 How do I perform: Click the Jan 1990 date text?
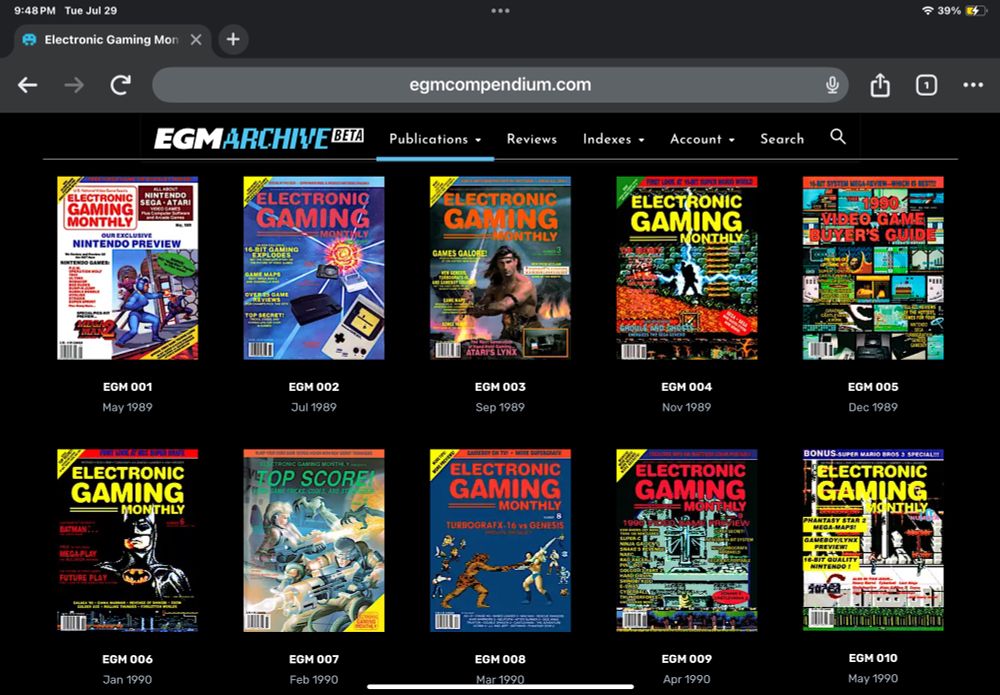pyautogui.click(x=128, y=679)
